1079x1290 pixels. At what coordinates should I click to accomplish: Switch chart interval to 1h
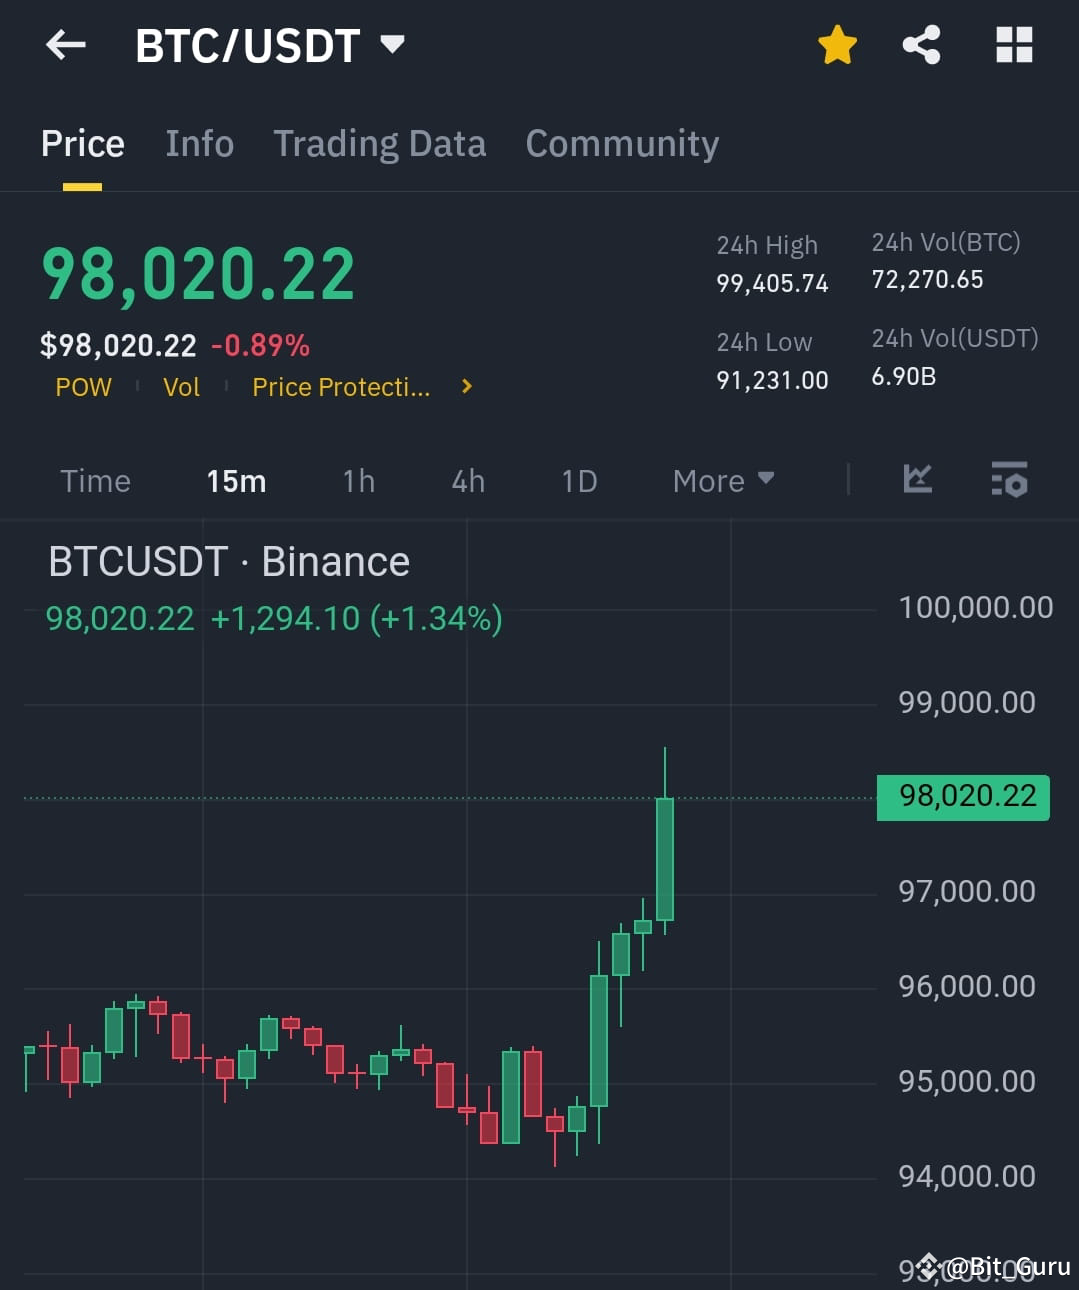tap(358, 481)
